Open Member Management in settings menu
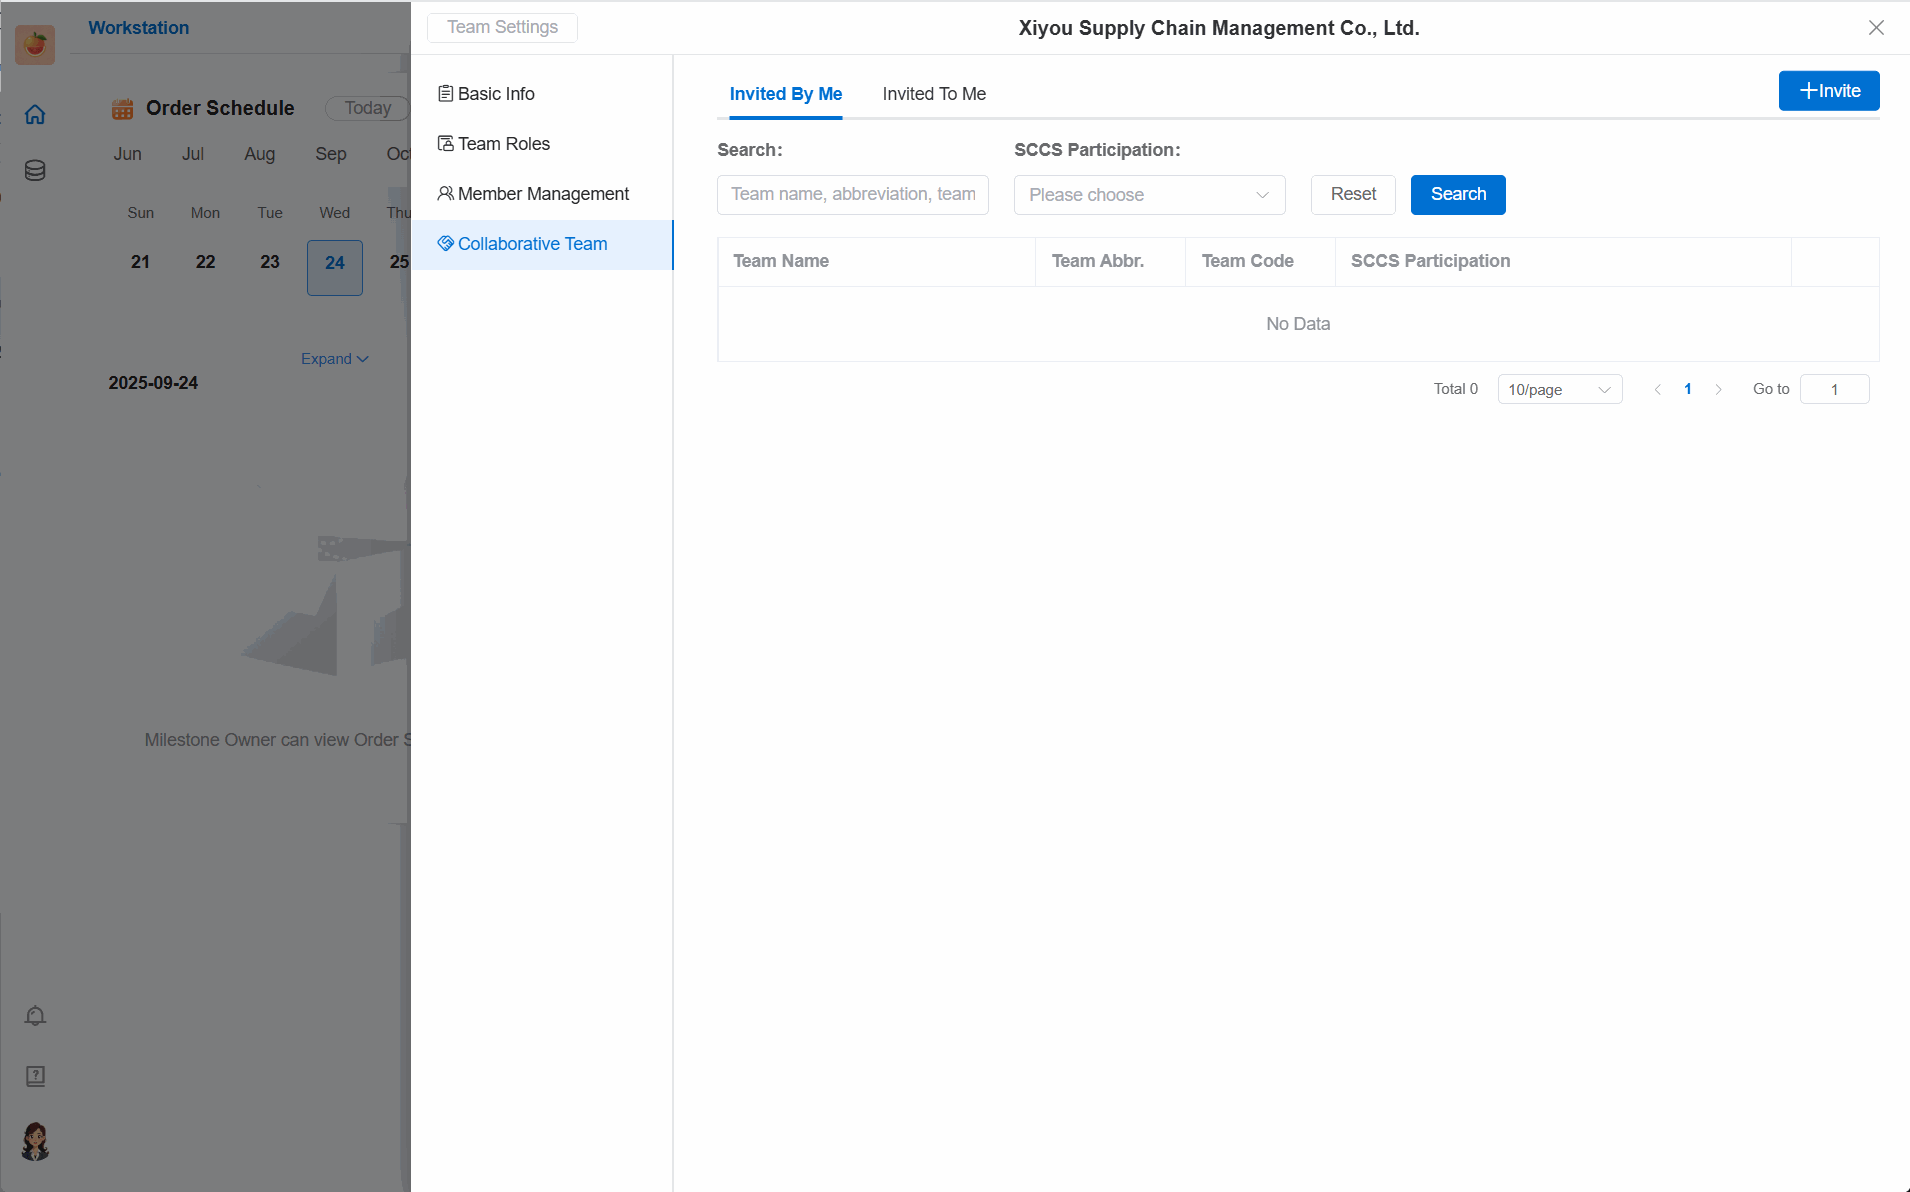This screenshot has width=1910, height=1192. click(x=542, y=194)
